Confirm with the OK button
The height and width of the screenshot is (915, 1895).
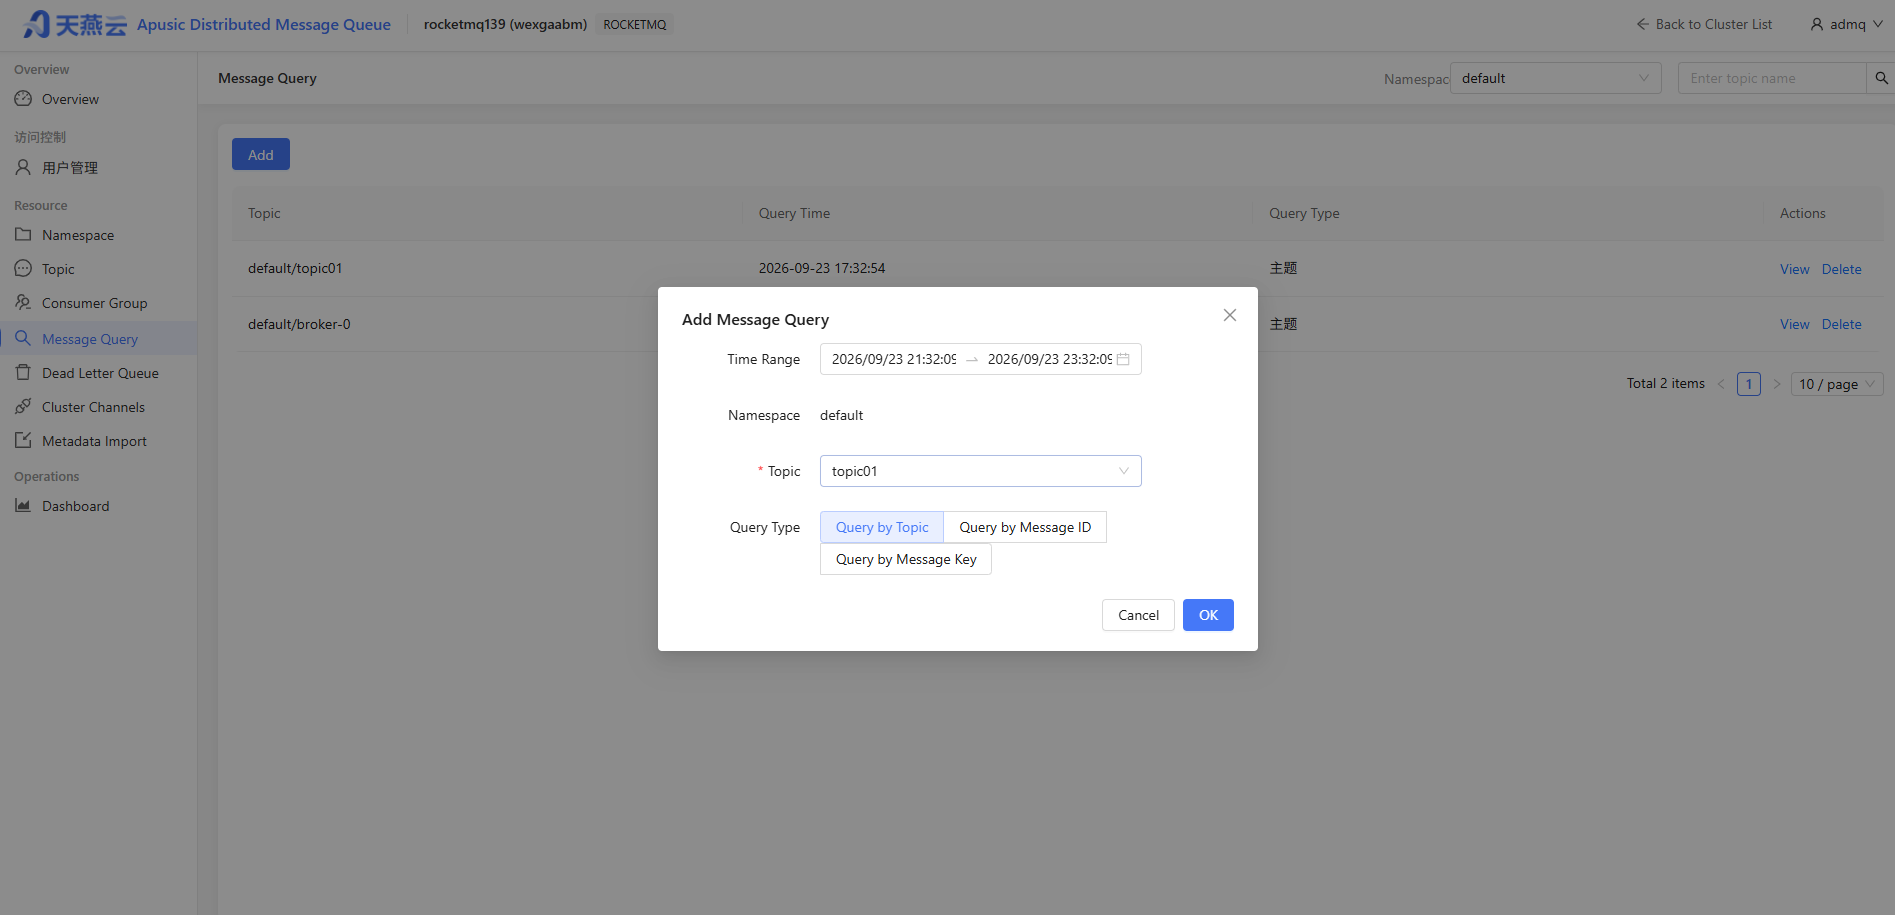[1208, 615]
